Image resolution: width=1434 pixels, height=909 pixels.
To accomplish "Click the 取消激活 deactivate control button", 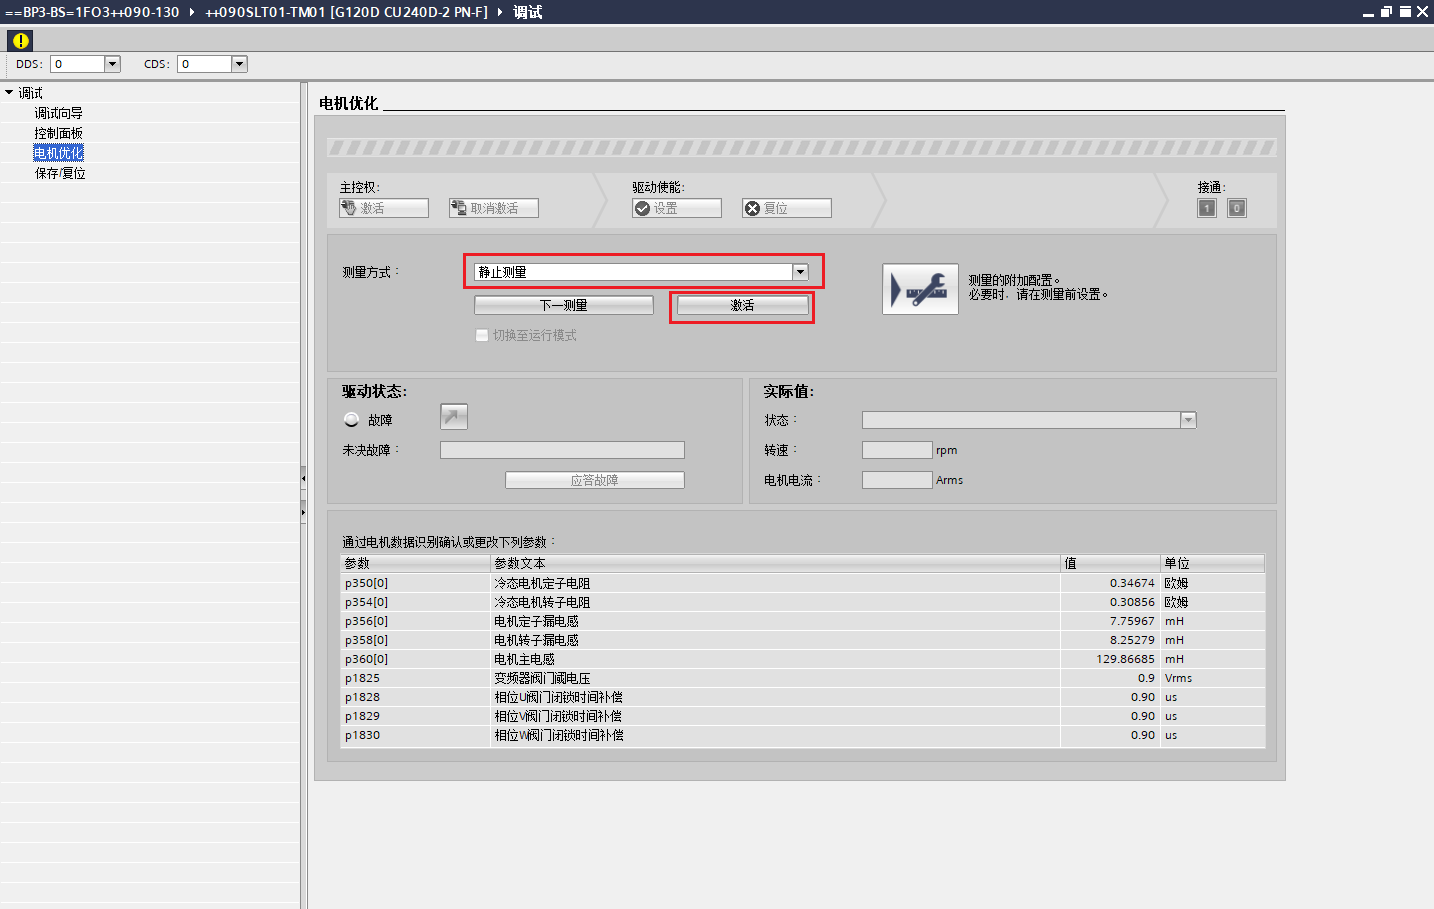I will point(494,208).
